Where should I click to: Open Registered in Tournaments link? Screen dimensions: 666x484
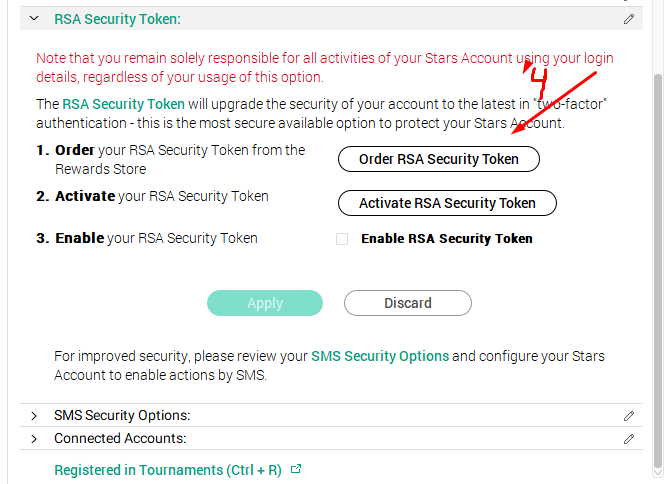pos(168,470)
